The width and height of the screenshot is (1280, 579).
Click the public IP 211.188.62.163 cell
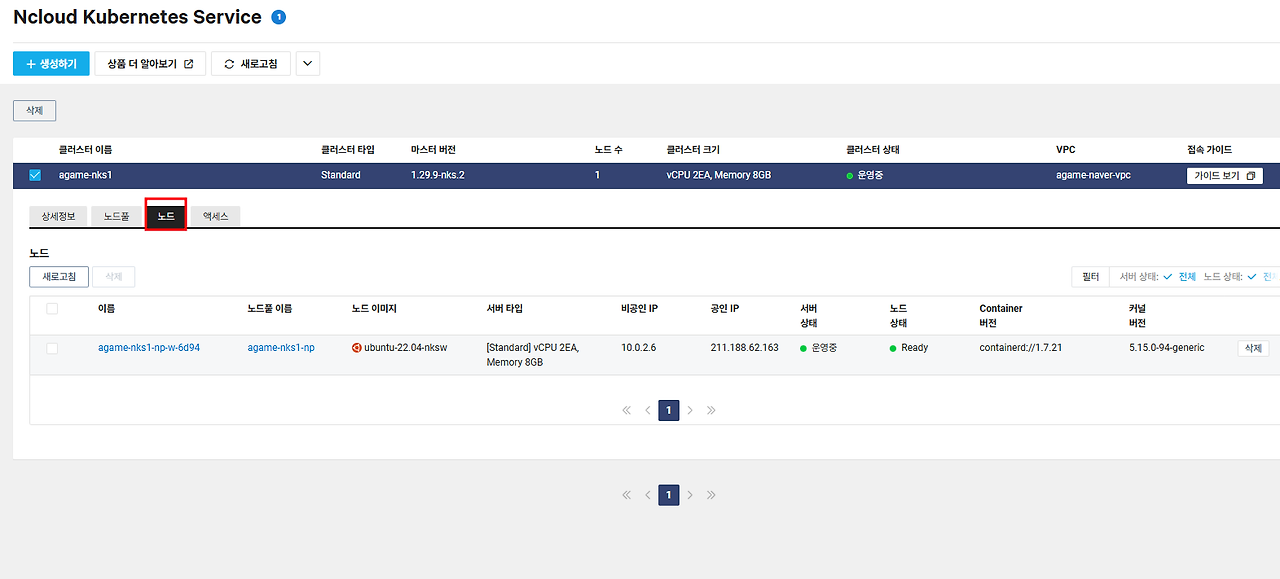click(744, 348)
